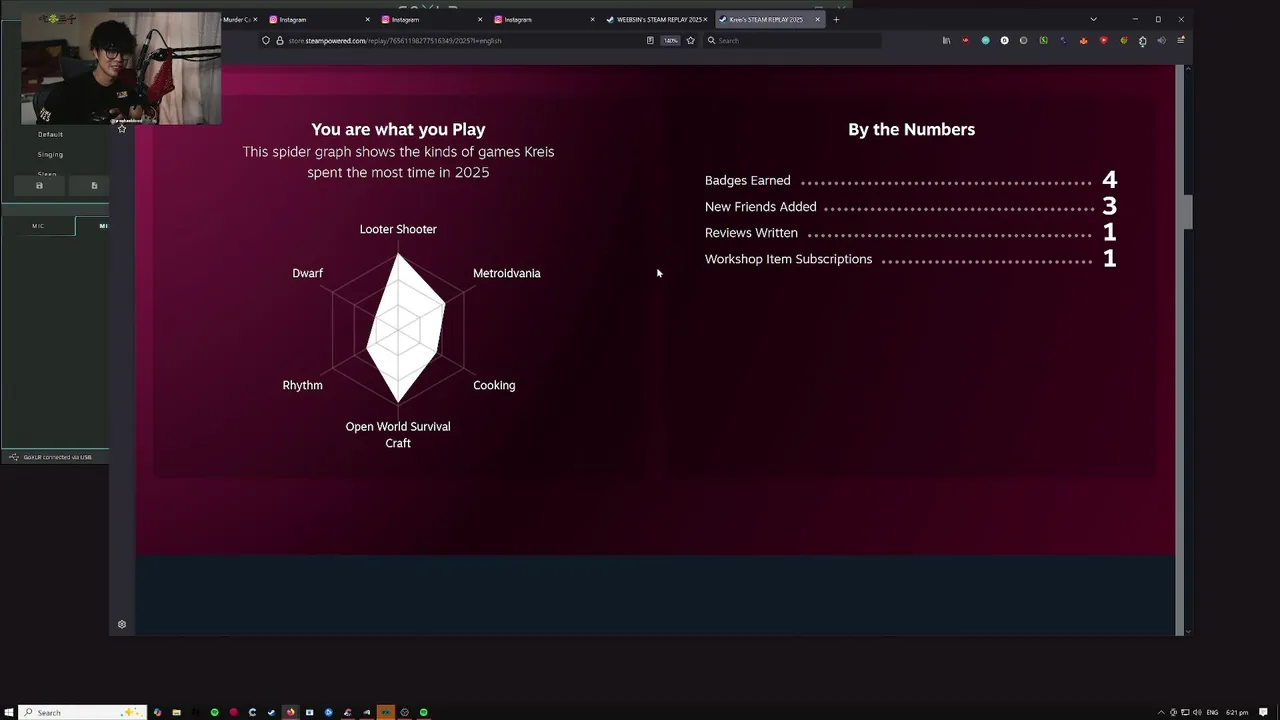Open the browser Library icon
Viewport: 1280px width, 720px height.
(946, 41)
